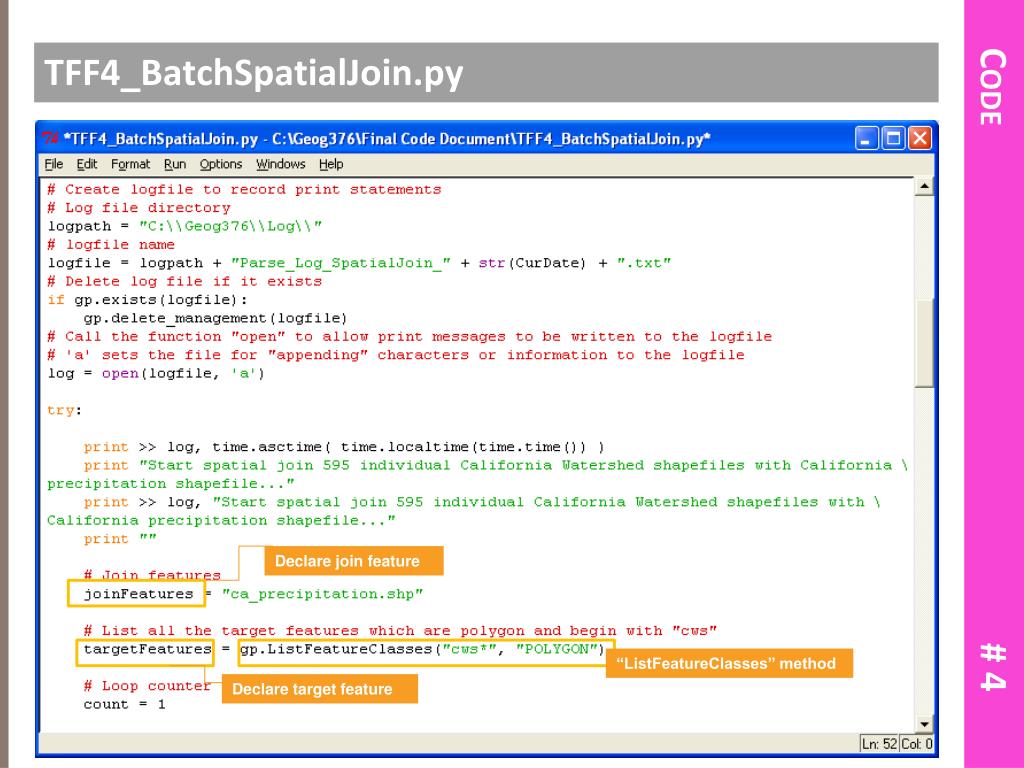
Task: Click the IDLE Tk icon in title bar
Action: (50, 138)
